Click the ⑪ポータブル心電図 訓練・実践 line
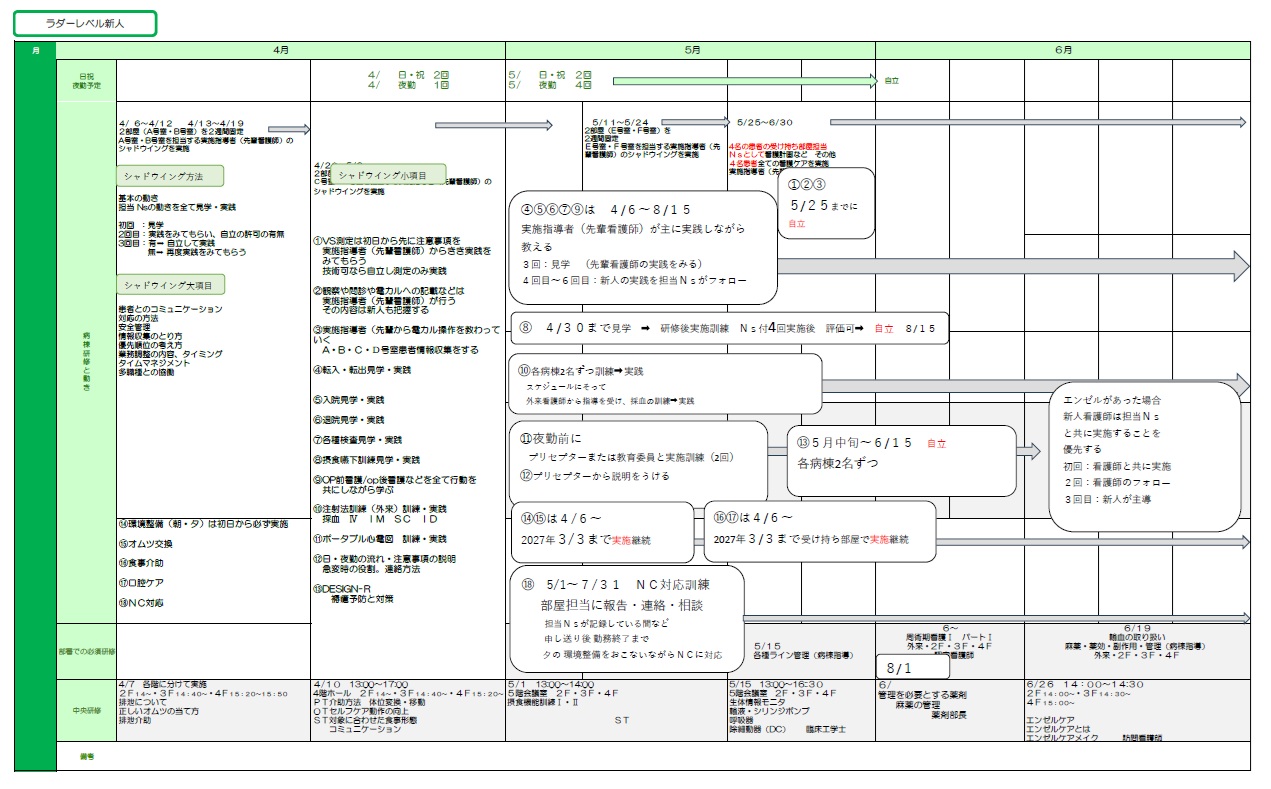Image resolution: width=1271 pixels, height=789 pixels. tap(381, 538)
